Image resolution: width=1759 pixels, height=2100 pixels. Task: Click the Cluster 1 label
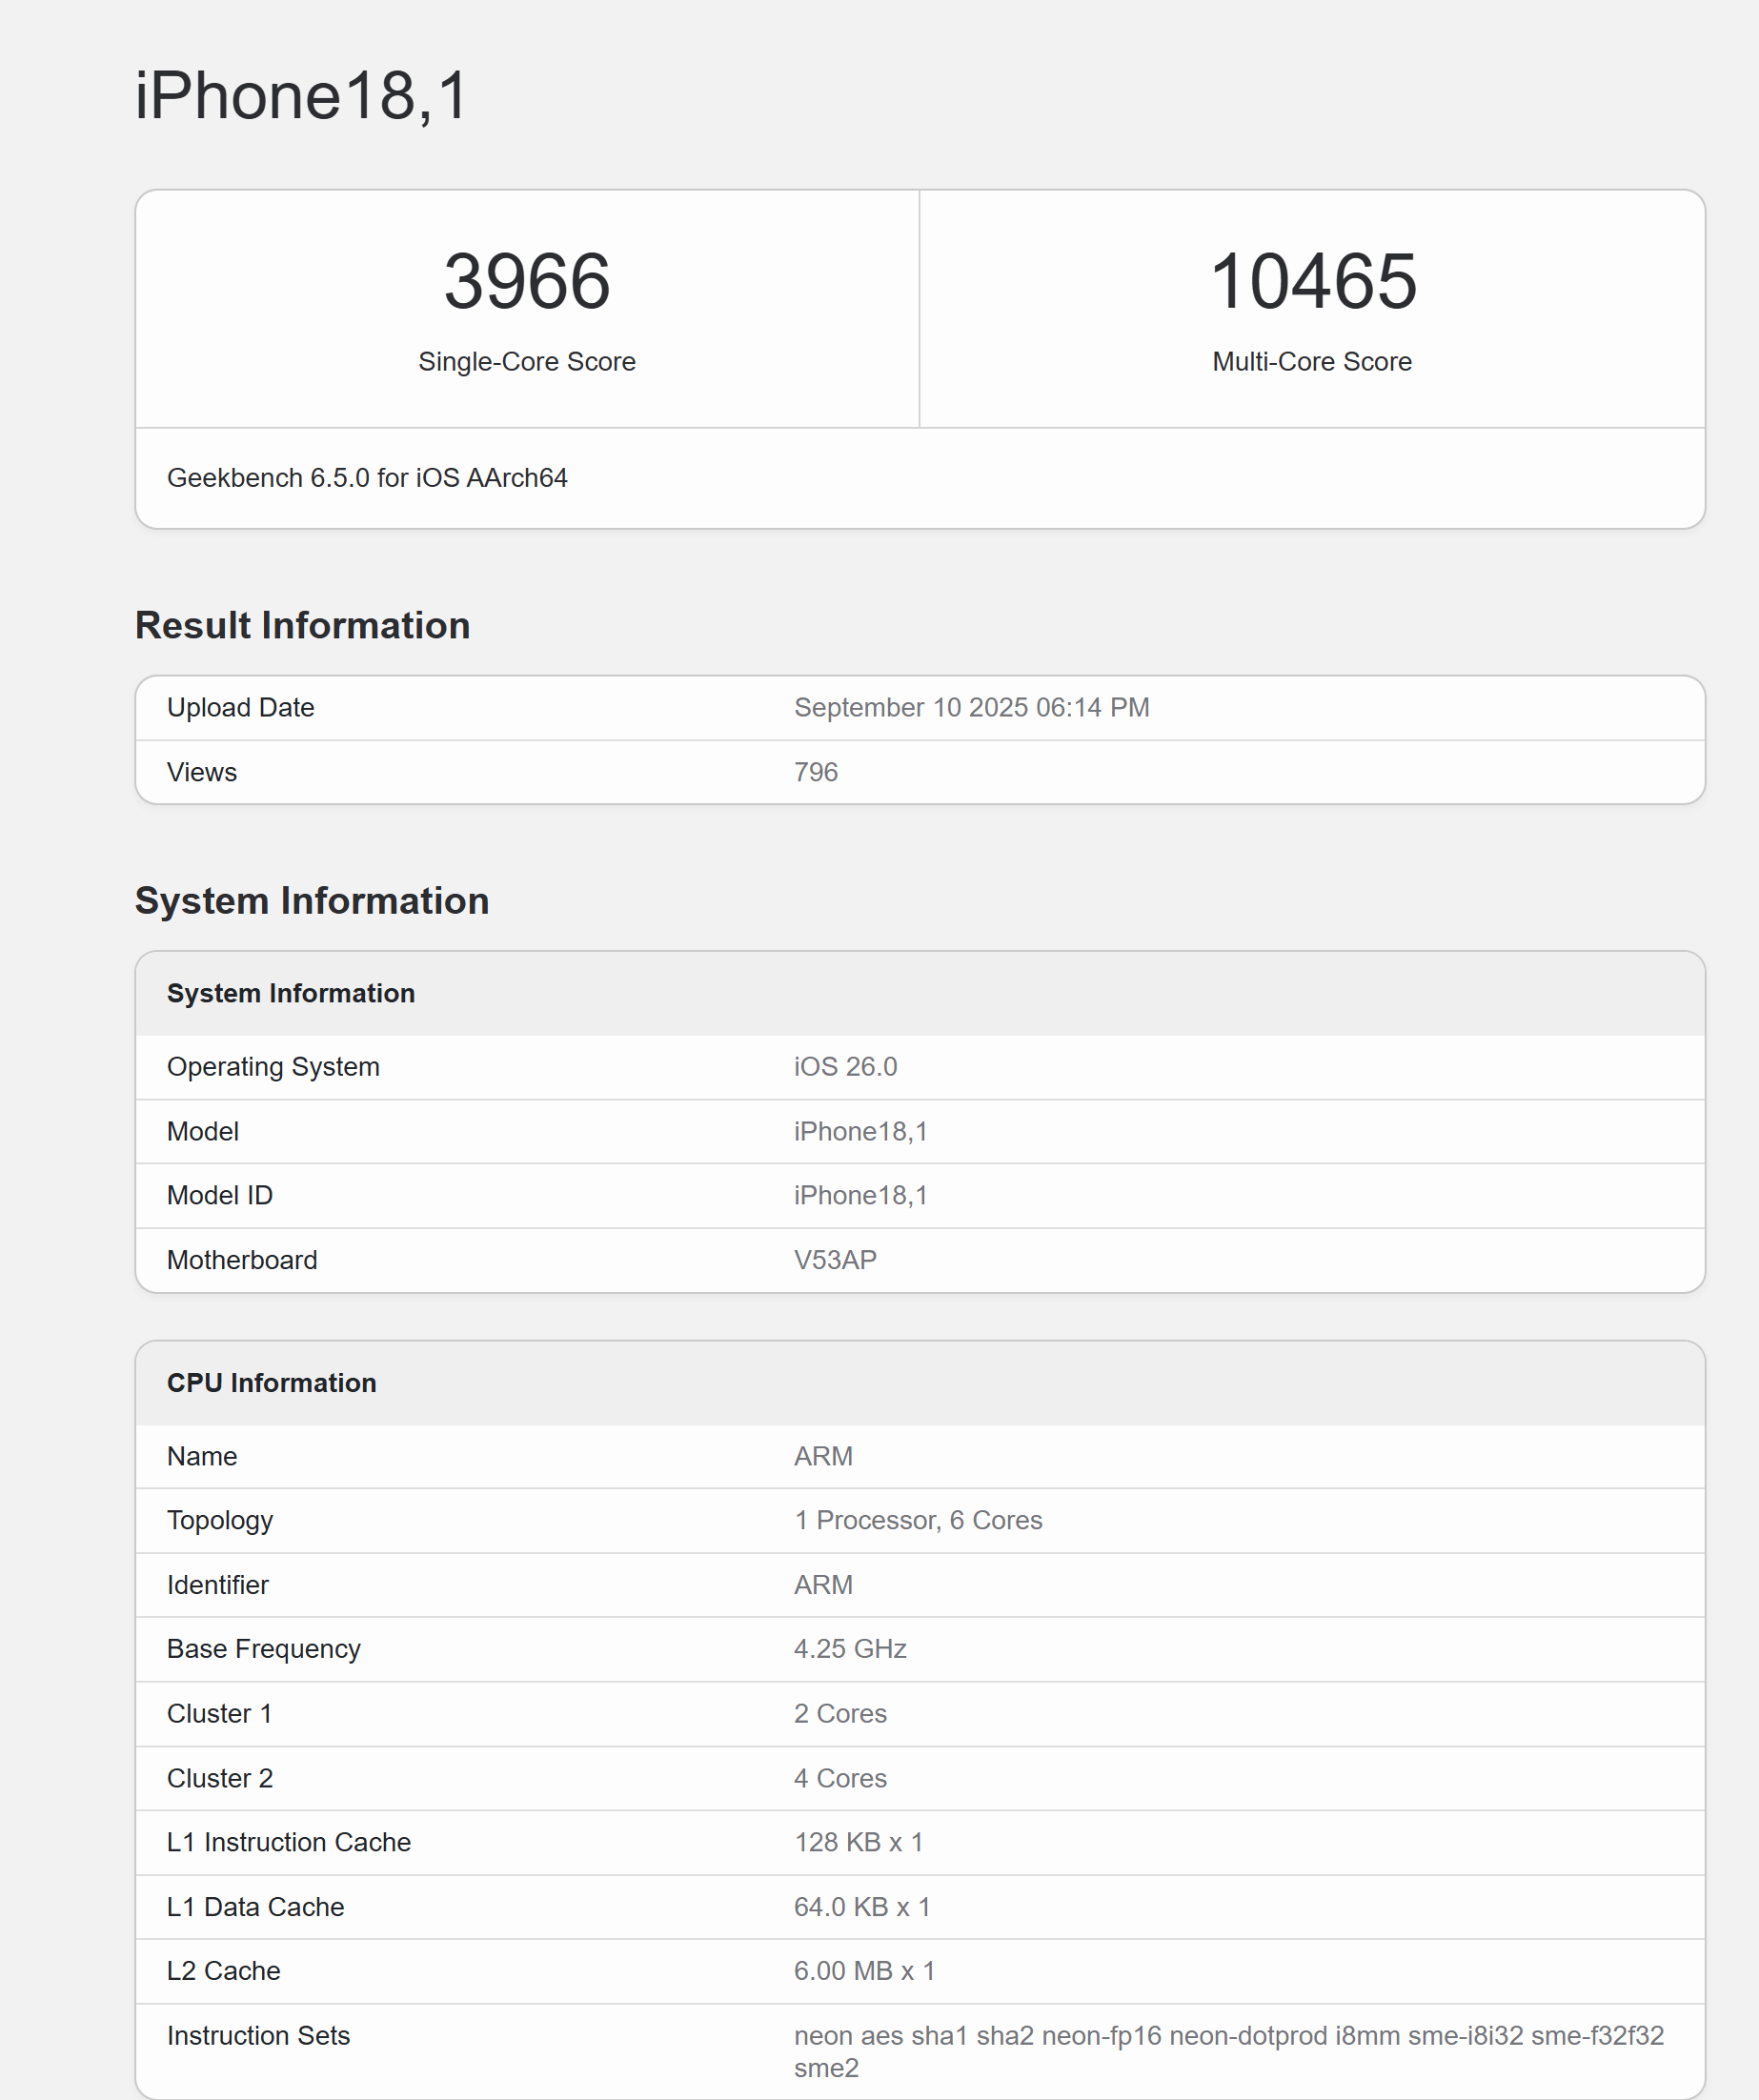tap(220, 1714)
